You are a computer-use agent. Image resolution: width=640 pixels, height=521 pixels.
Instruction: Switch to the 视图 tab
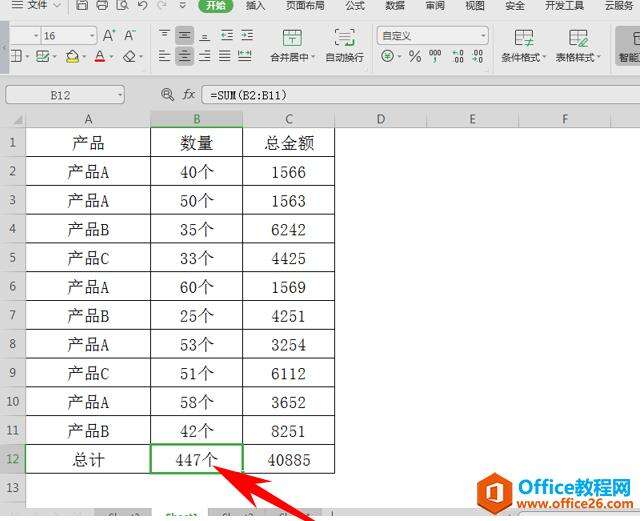click(x=475, y=5)
